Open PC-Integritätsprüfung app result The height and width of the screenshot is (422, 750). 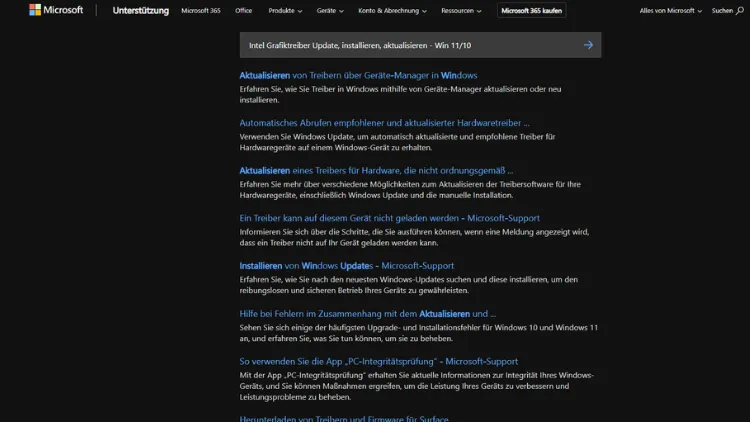(379, 361)
